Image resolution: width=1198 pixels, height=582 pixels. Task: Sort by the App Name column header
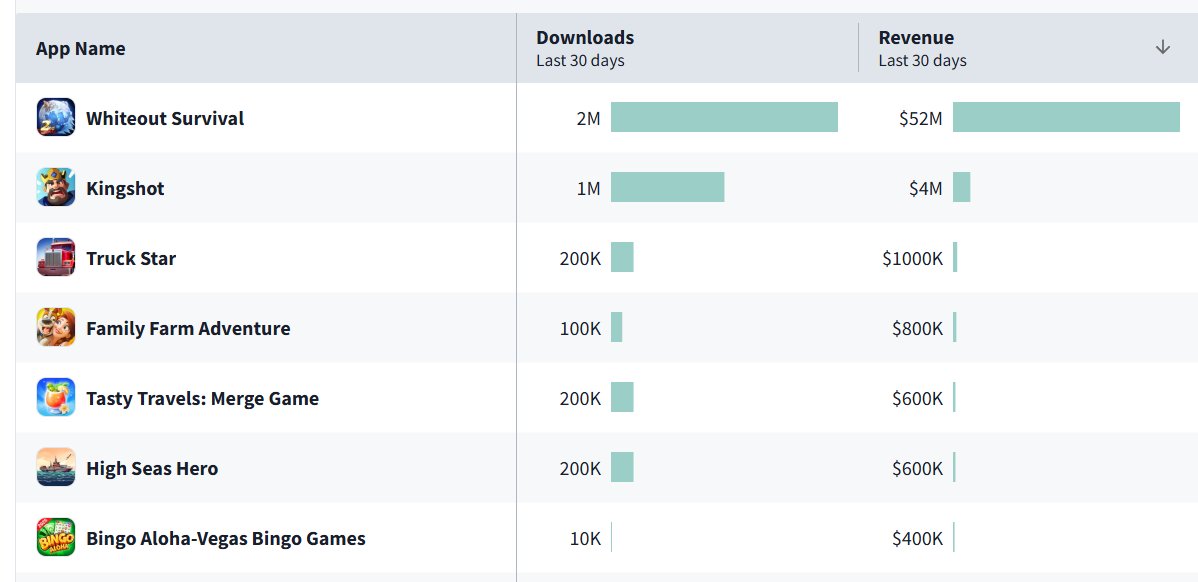tap(81, 49)
